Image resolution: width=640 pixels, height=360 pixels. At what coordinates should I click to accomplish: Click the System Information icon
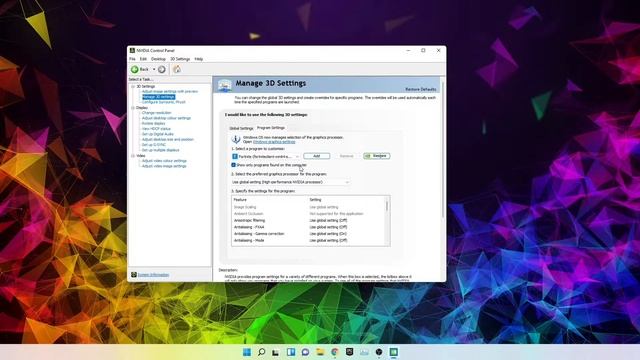133,275
